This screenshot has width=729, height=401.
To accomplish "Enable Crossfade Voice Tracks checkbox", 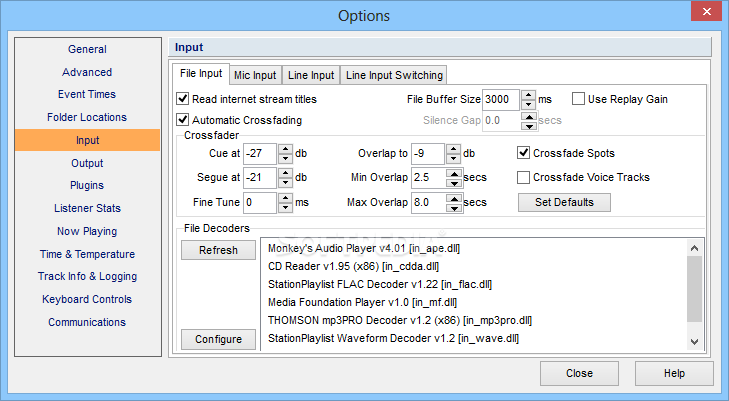I will tap(524, 177).
